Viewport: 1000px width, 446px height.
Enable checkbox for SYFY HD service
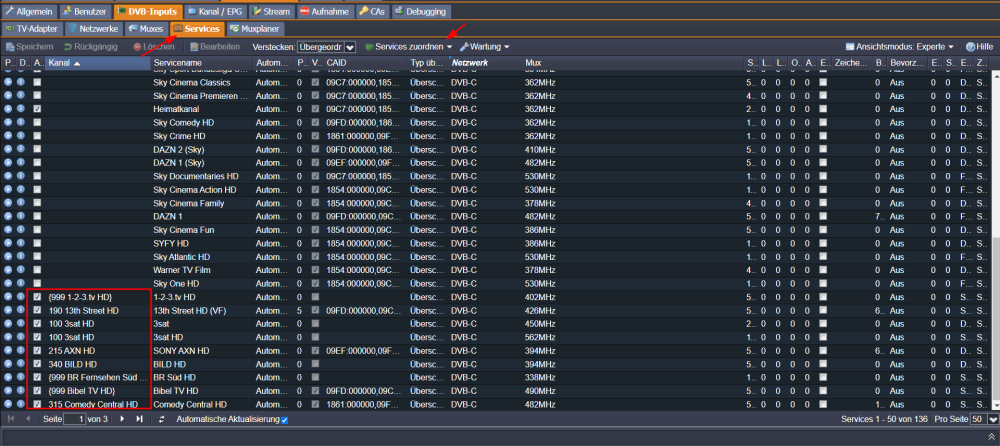38,243
